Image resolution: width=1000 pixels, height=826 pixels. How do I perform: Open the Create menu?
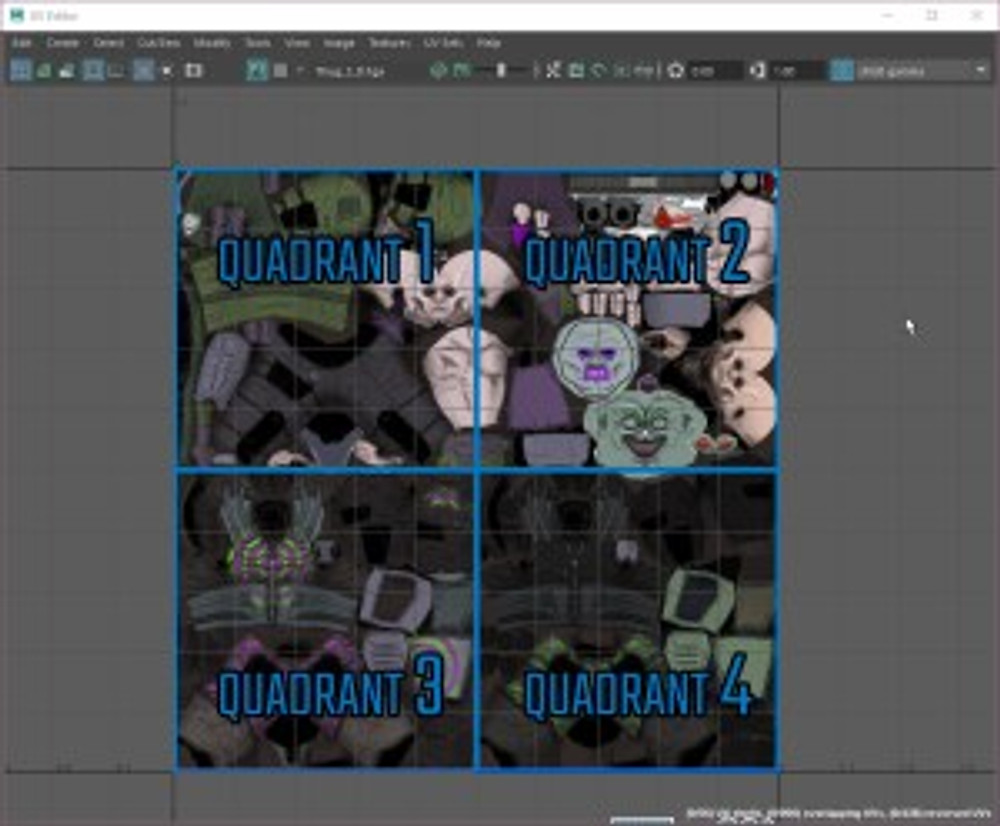coord(62,43)
